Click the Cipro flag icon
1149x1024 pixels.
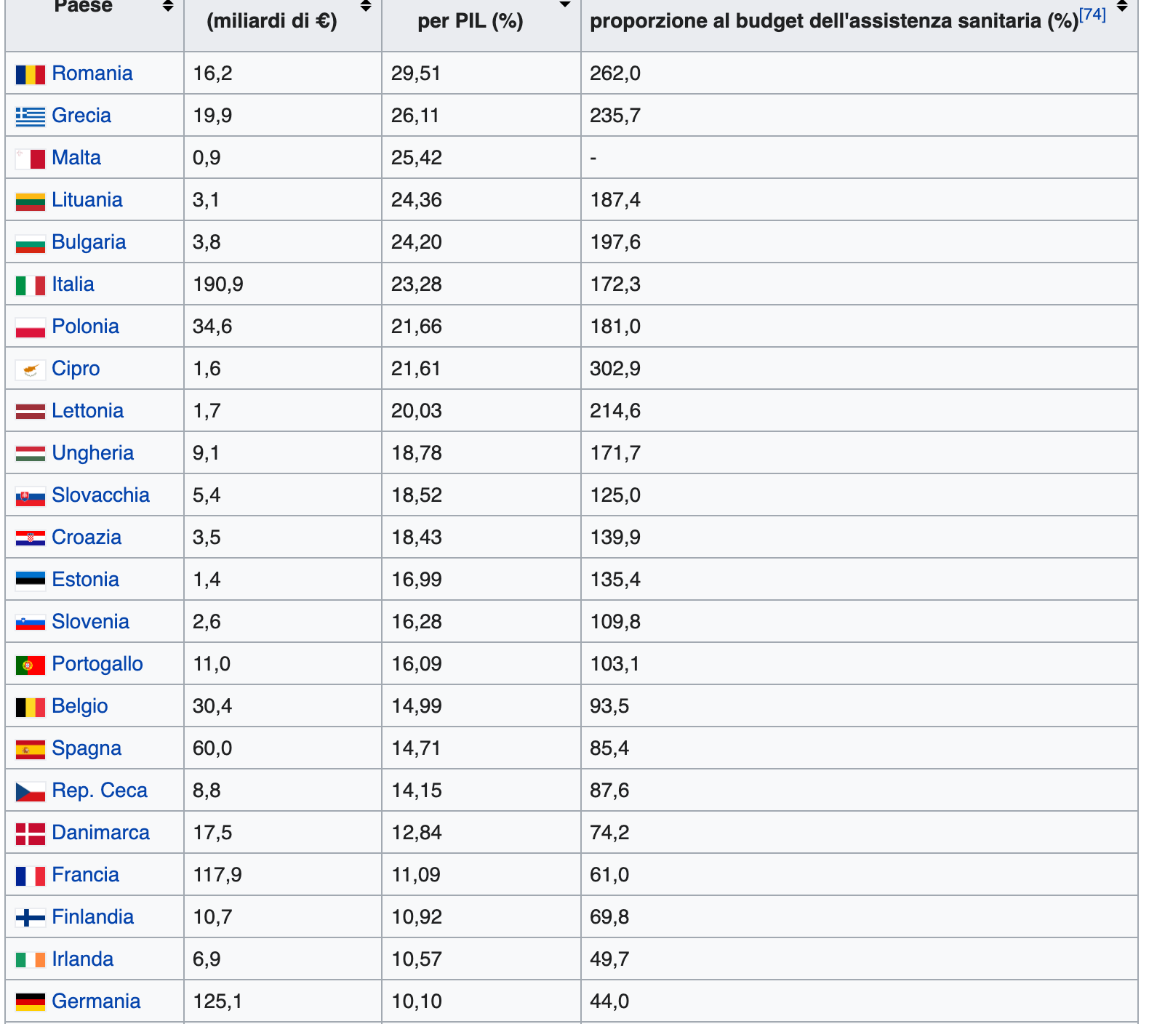tap(30, 369)
